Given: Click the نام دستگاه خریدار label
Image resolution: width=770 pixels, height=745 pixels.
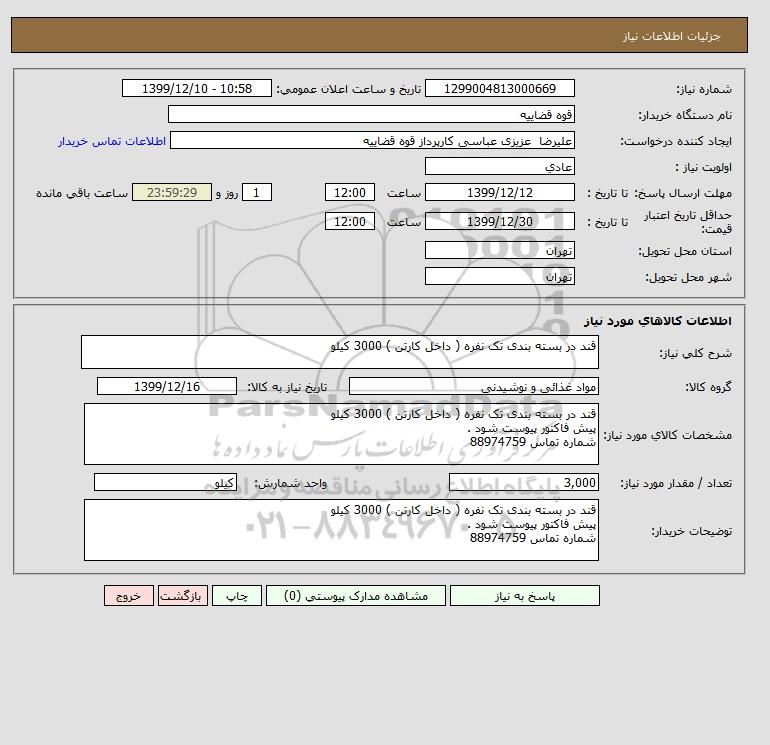Looking at the screenshot, I should click(x=685, y=115).
